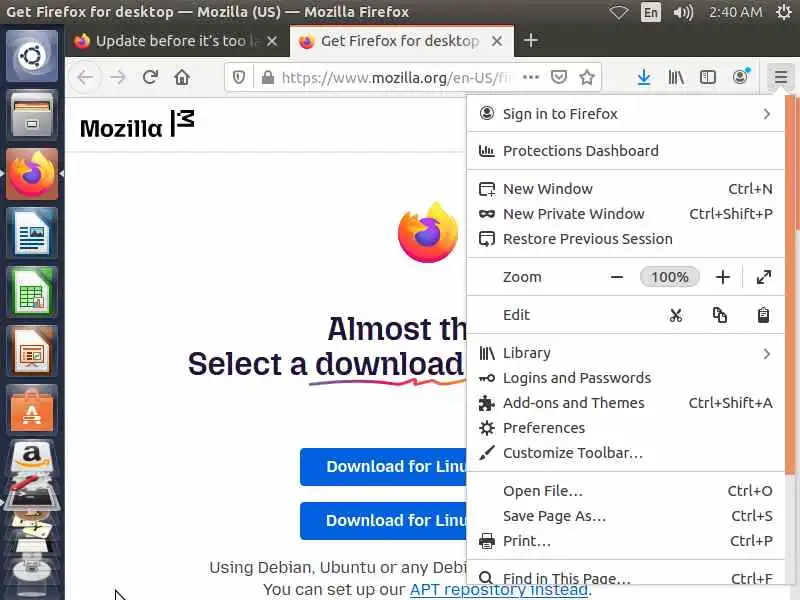
Task: Zoom out with the minus button
Action: (617, 277)
